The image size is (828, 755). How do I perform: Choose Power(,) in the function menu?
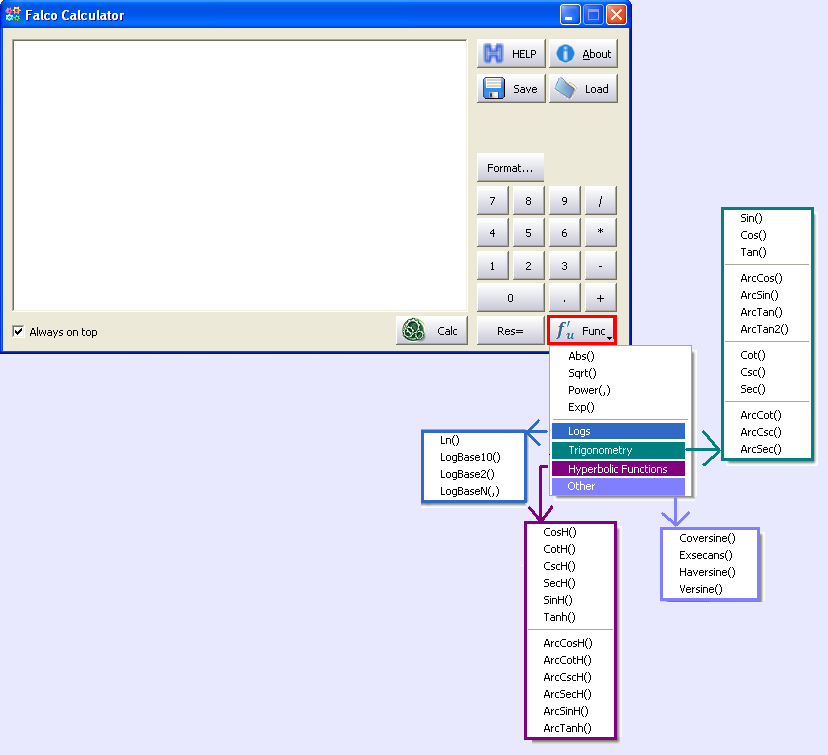click(589, 390)
